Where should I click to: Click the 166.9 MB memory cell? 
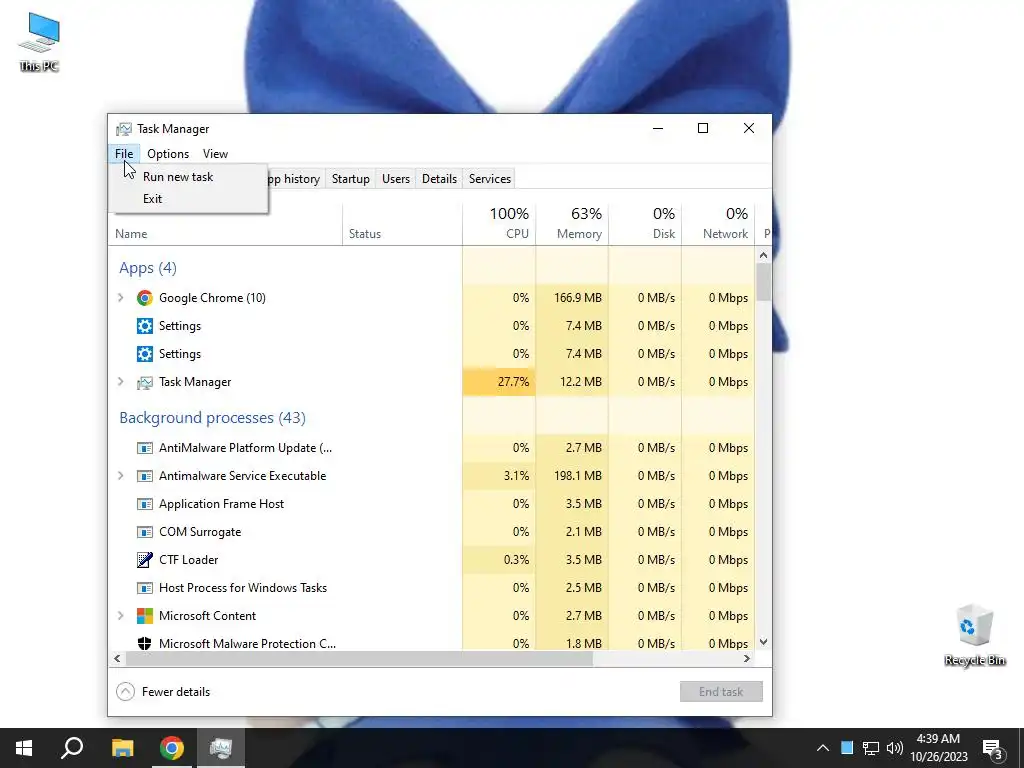pyautogui.click(x=572, y=298)
